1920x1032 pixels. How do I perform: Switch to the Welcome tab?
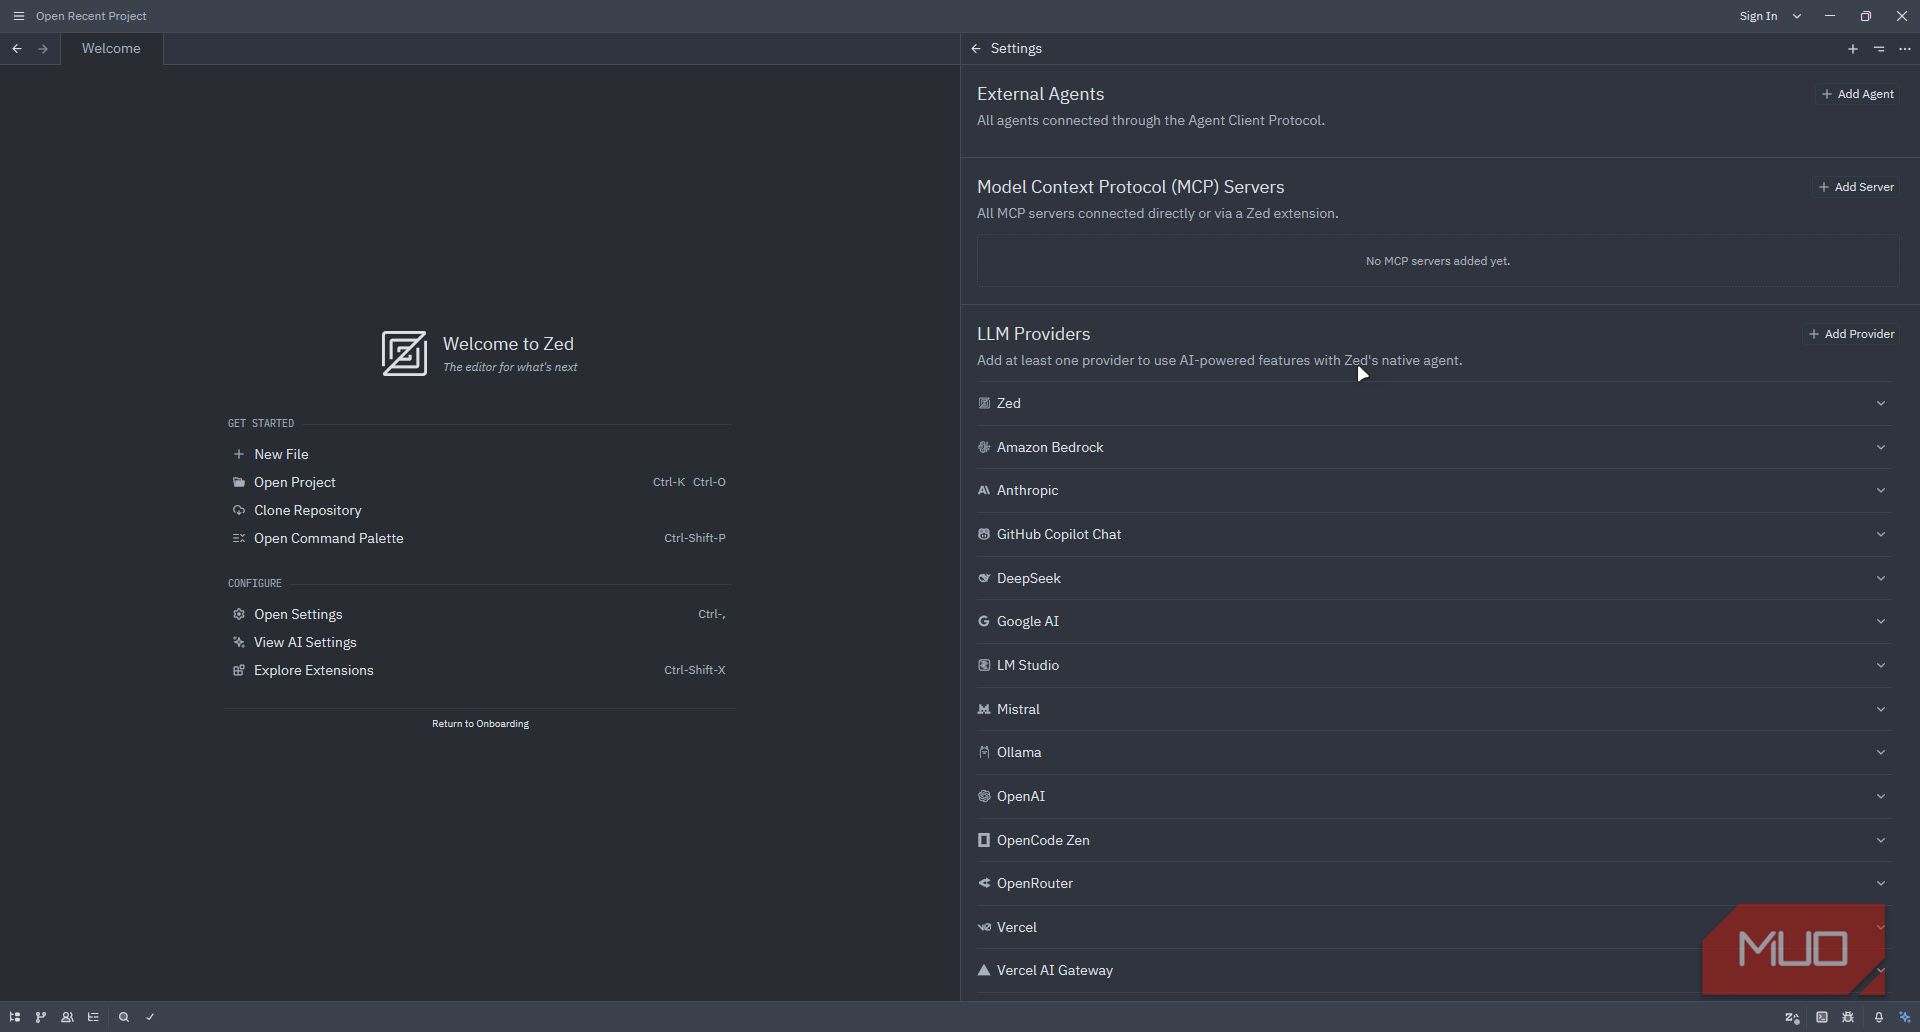click(x=111, y=48)
